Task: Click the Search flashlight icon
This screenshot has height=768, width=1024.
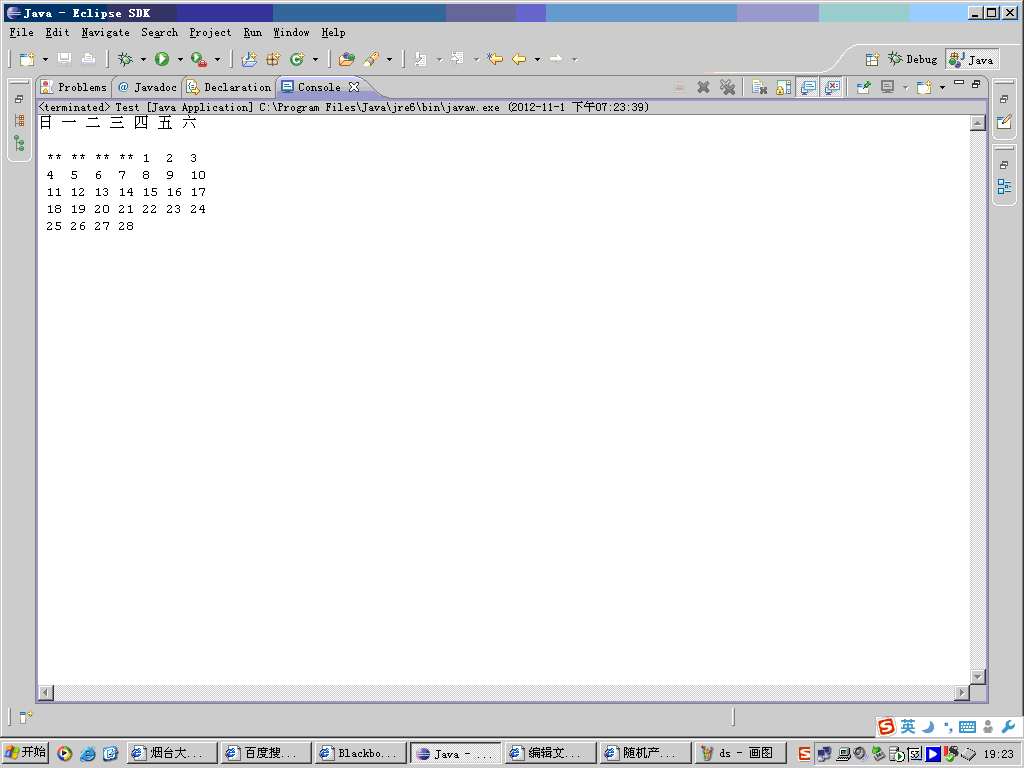Action: click(x=371, y=59)
